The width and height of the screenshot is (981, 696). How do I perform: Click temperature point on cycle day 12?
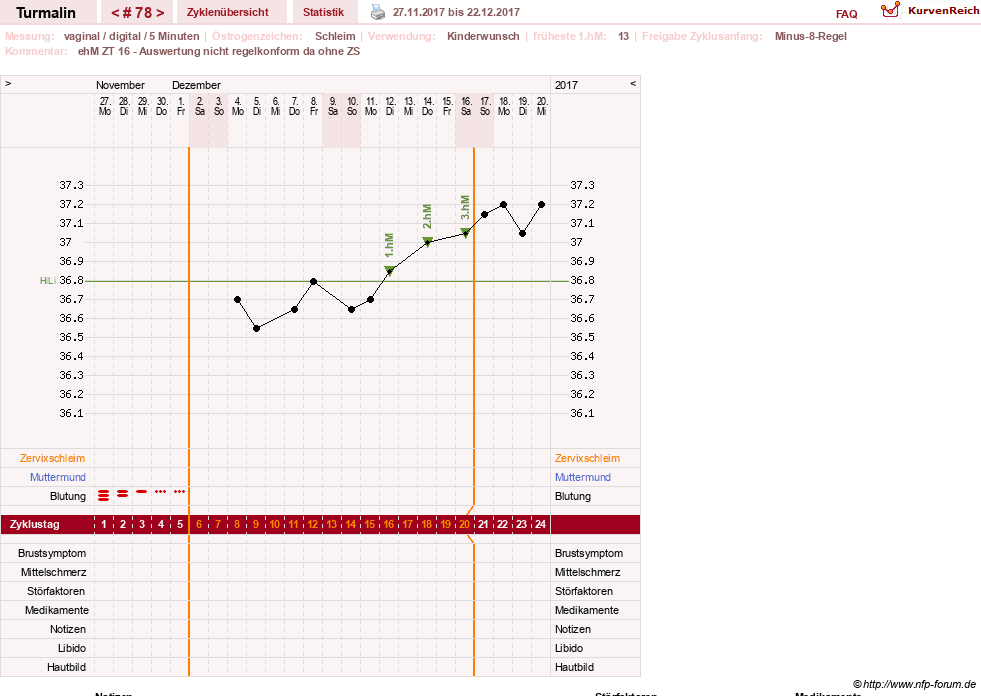click(313, 282)
